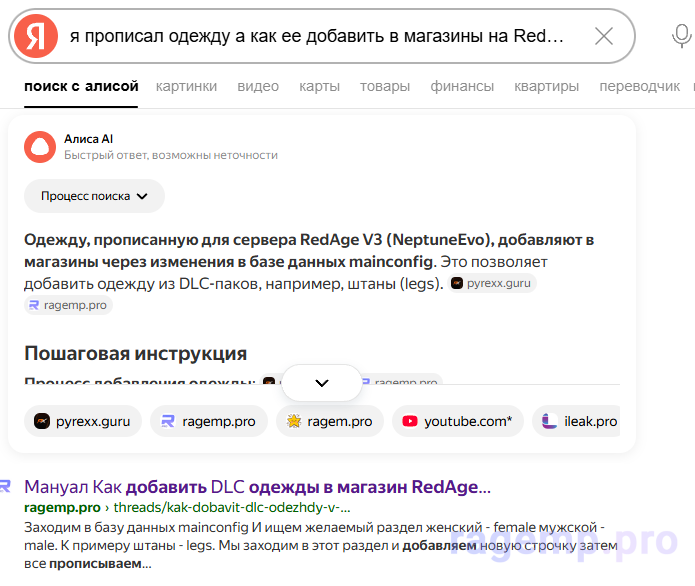Open the квартиры tab
Viewport: 695px width, 586px height.
coord(546,87)
